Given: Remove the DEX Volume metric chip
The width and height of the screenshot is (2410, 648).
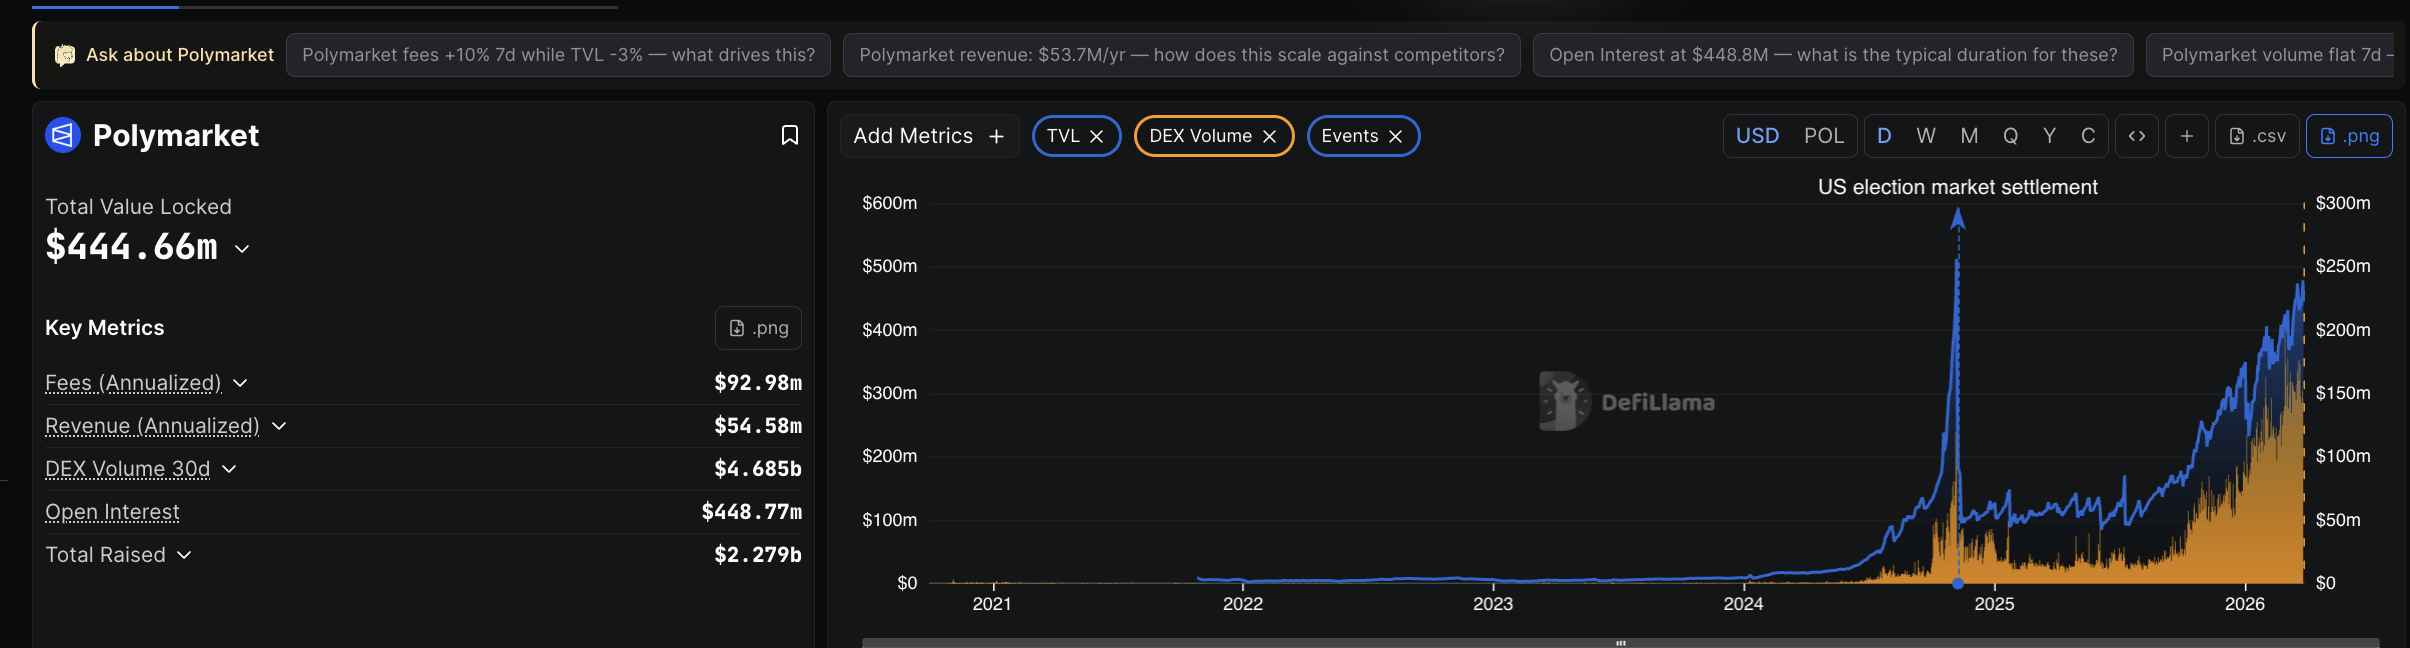Looking at the screenshot, I should (1270, 136).
